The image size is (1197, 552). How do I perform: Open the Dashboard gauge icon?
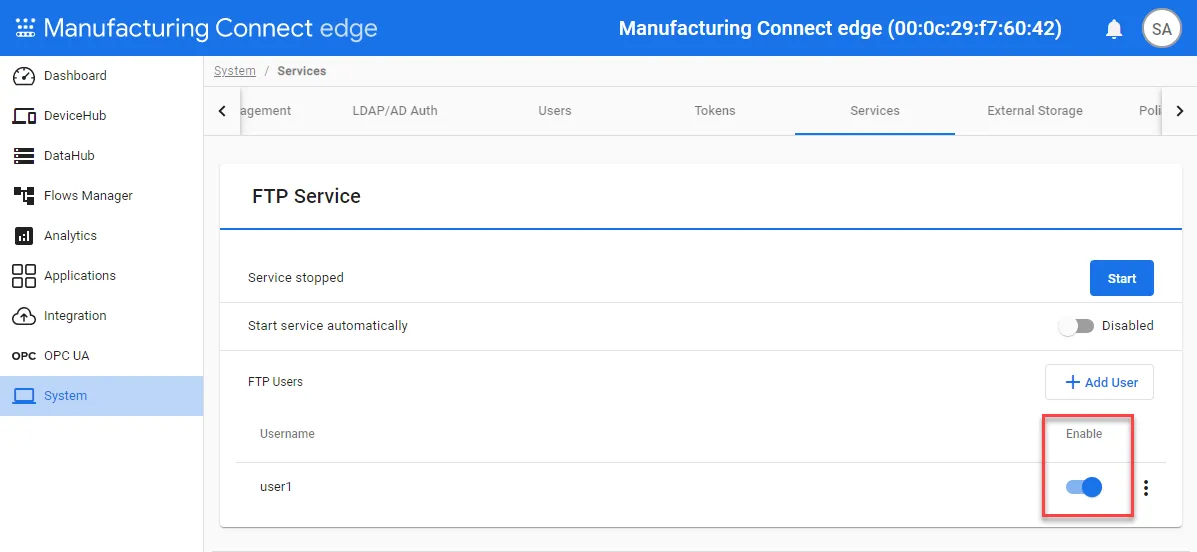(x=24, y=76)
